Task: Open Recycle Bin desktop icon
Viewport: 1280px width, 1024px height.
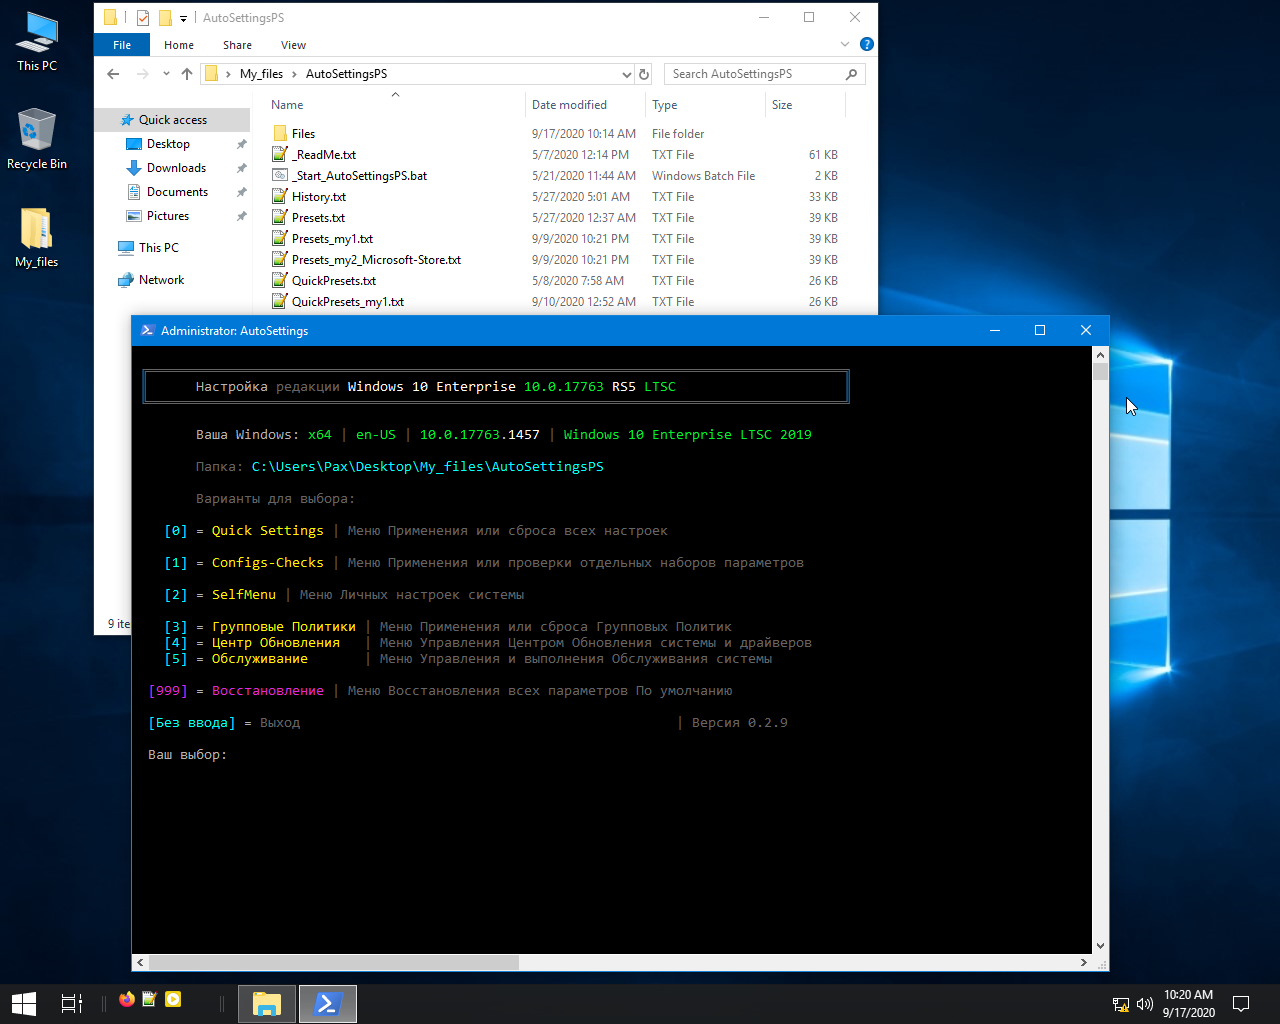Action: coord(37,140)
